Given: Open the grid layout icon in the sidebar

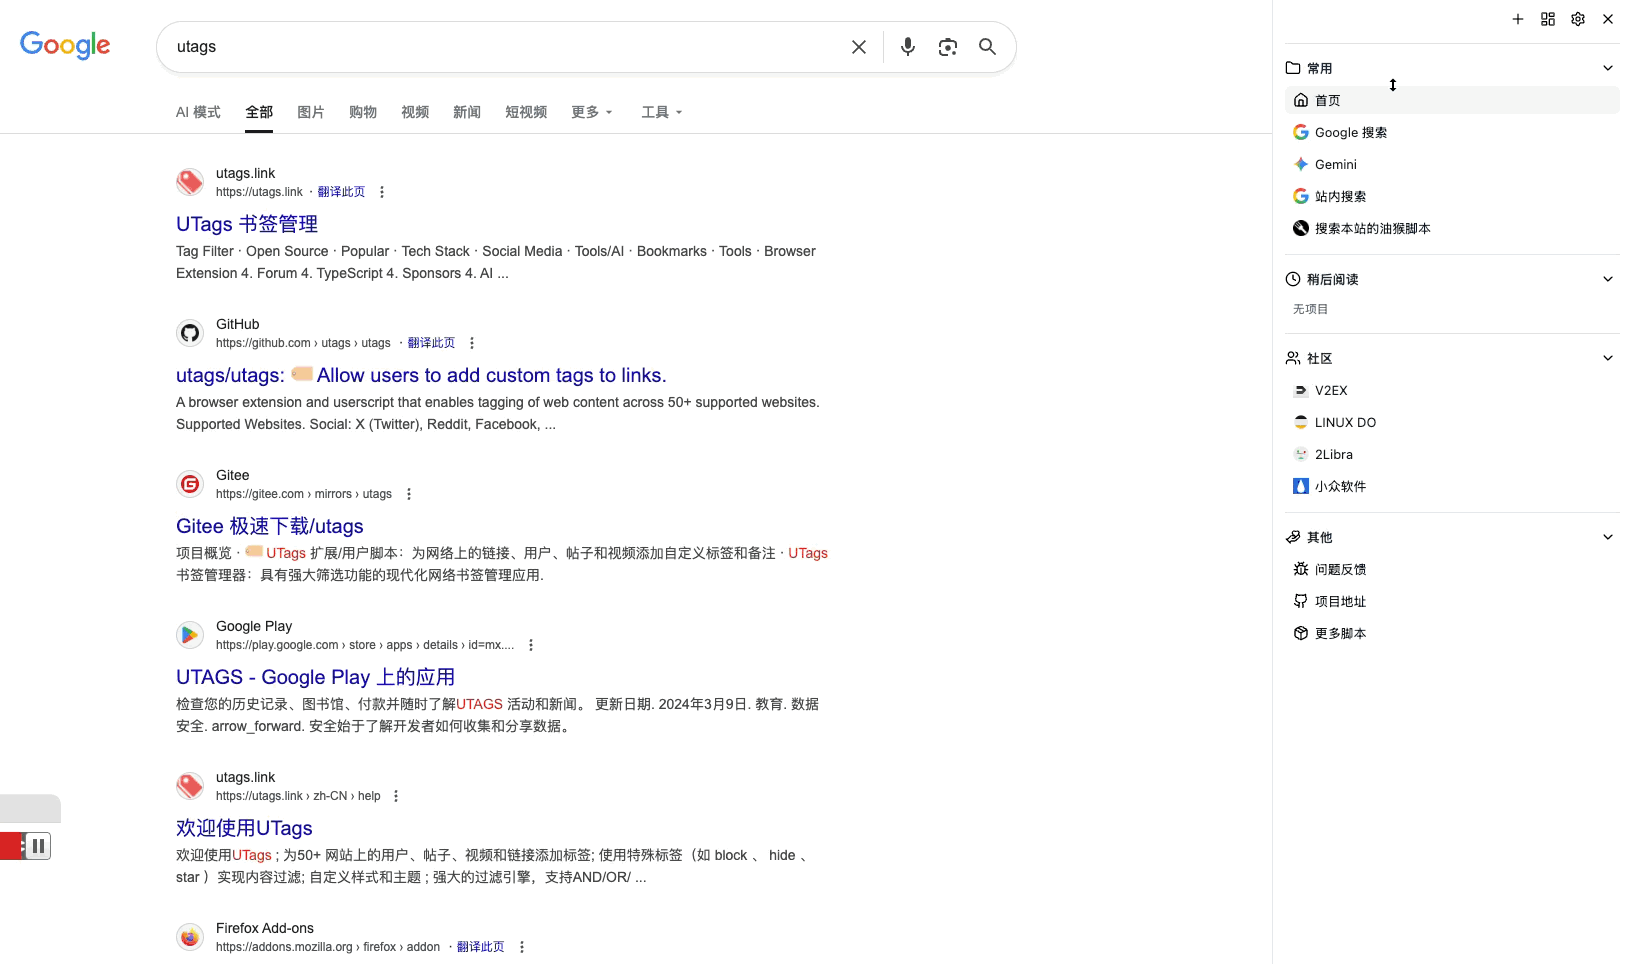Looking at the screenshot, I should (1547, 18).
